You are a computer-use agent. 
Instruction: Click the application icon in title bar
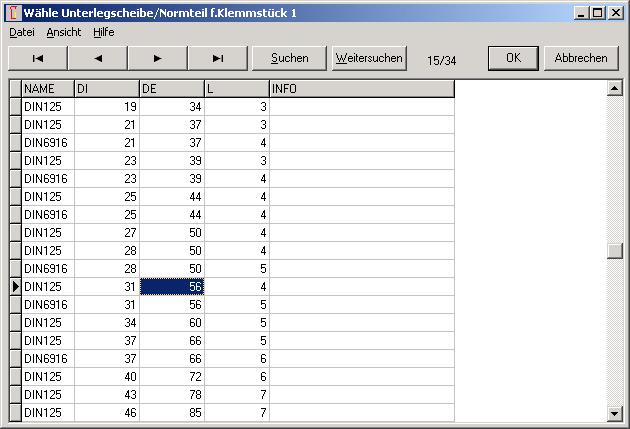(13, 12)
